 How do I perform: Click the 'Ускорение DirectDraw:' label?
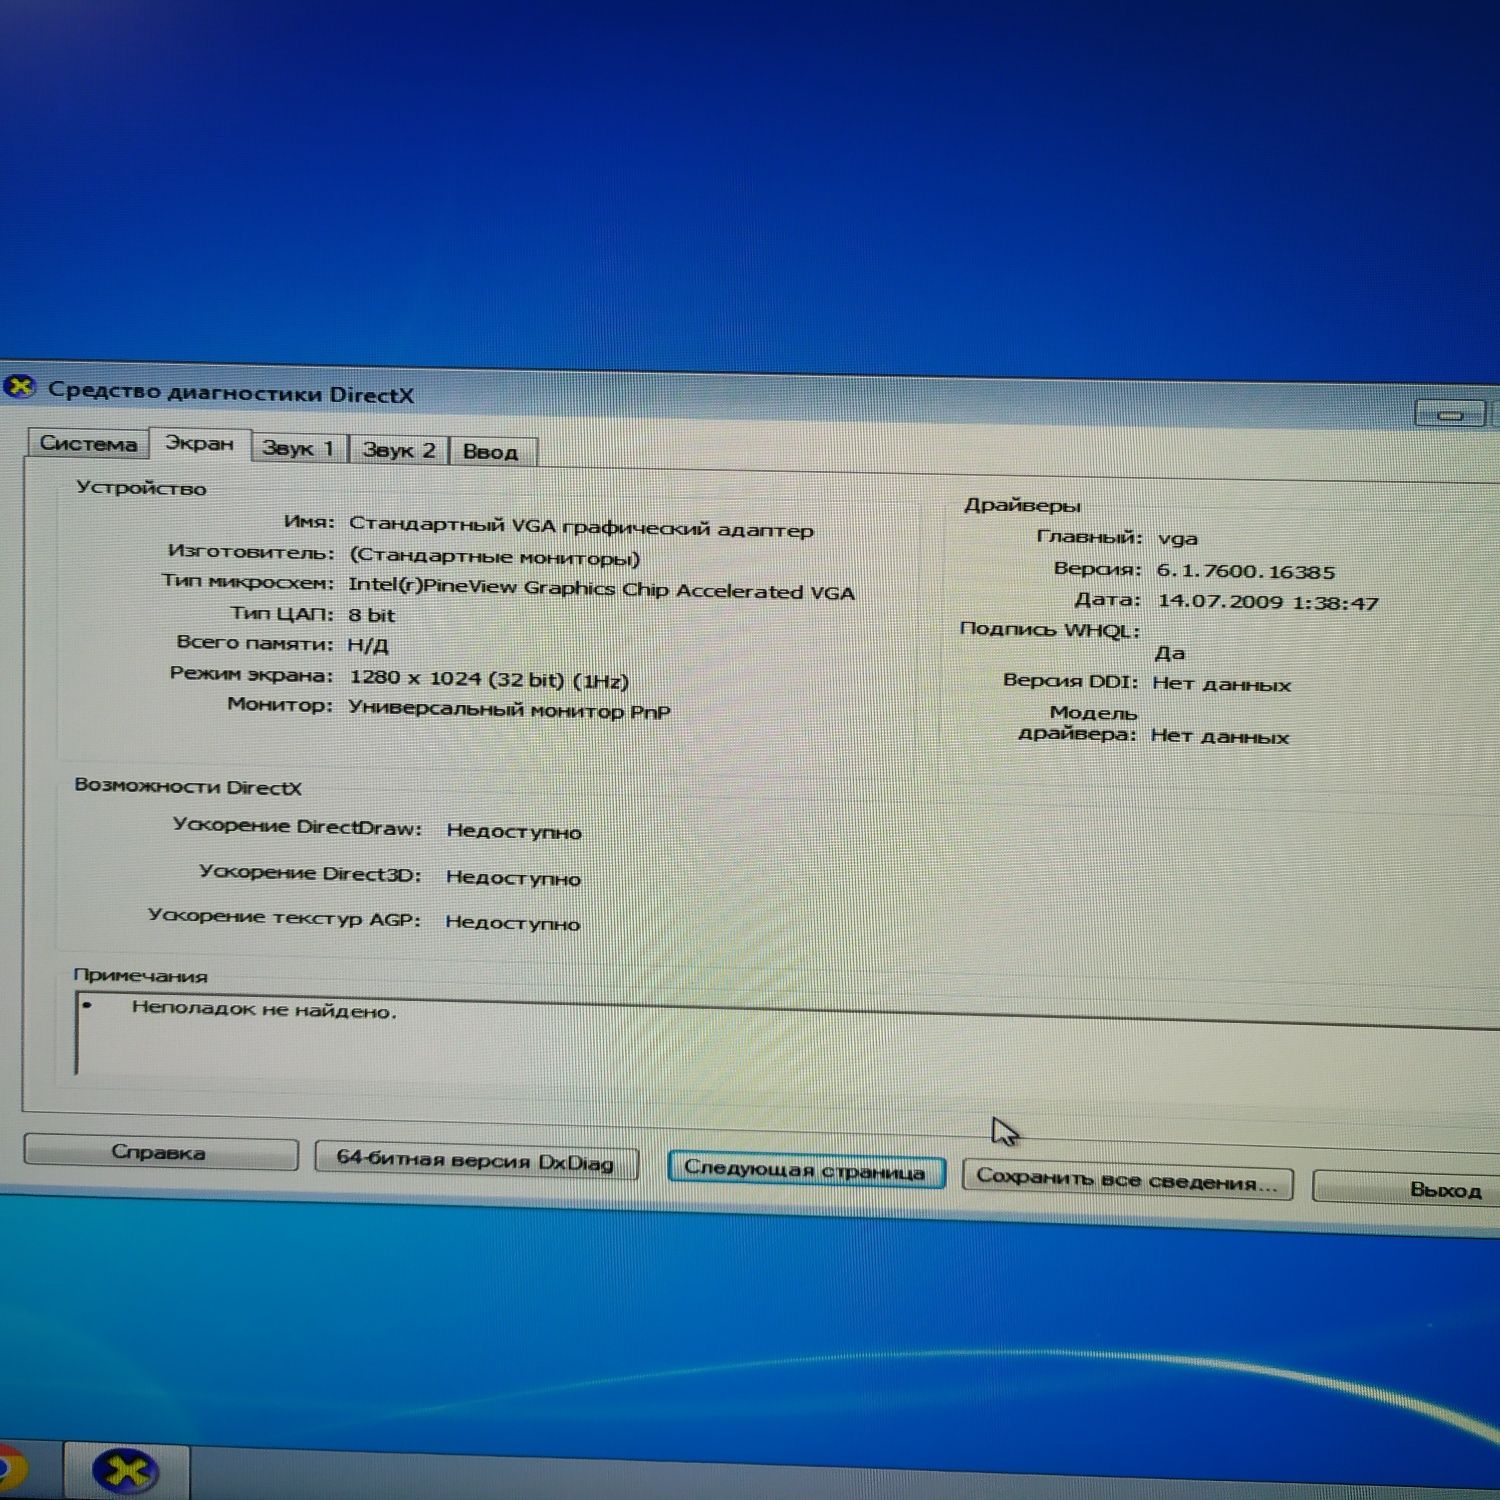tap(297, 827)
